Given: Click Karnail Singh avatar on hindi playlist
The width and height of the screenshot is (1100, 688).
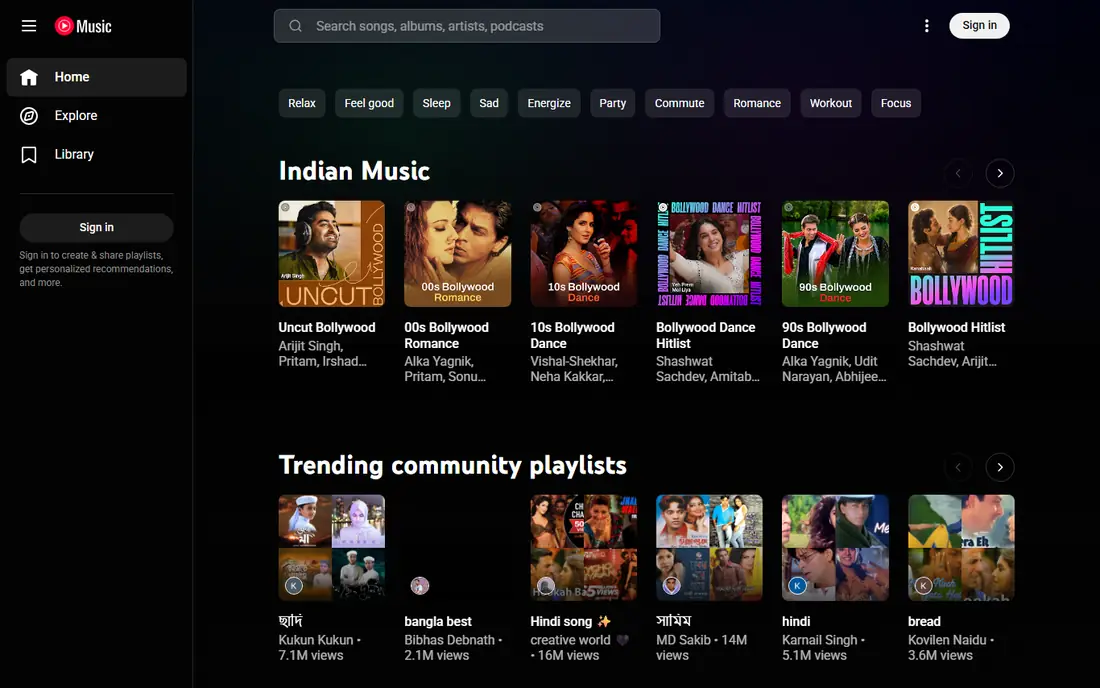Looking at the screenshot, I should click(798, 586).
